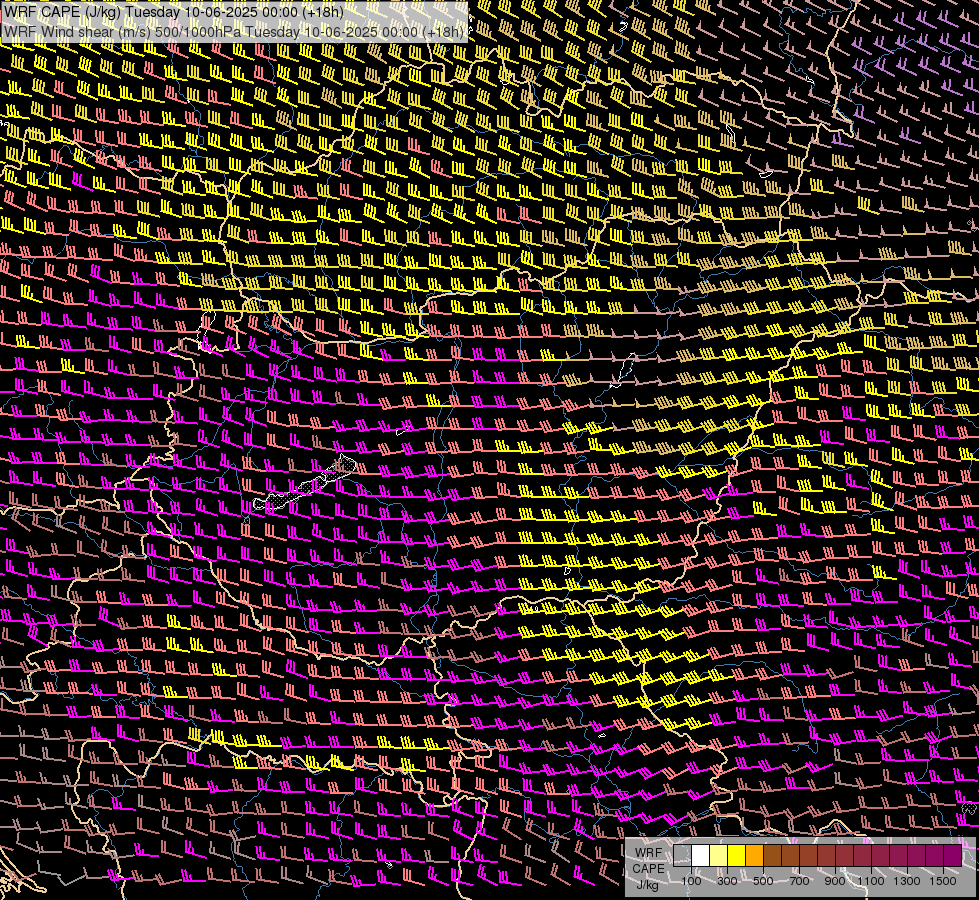Select the last purple CAPE legend swatch
979x900 pixels.
pos(953,856)
